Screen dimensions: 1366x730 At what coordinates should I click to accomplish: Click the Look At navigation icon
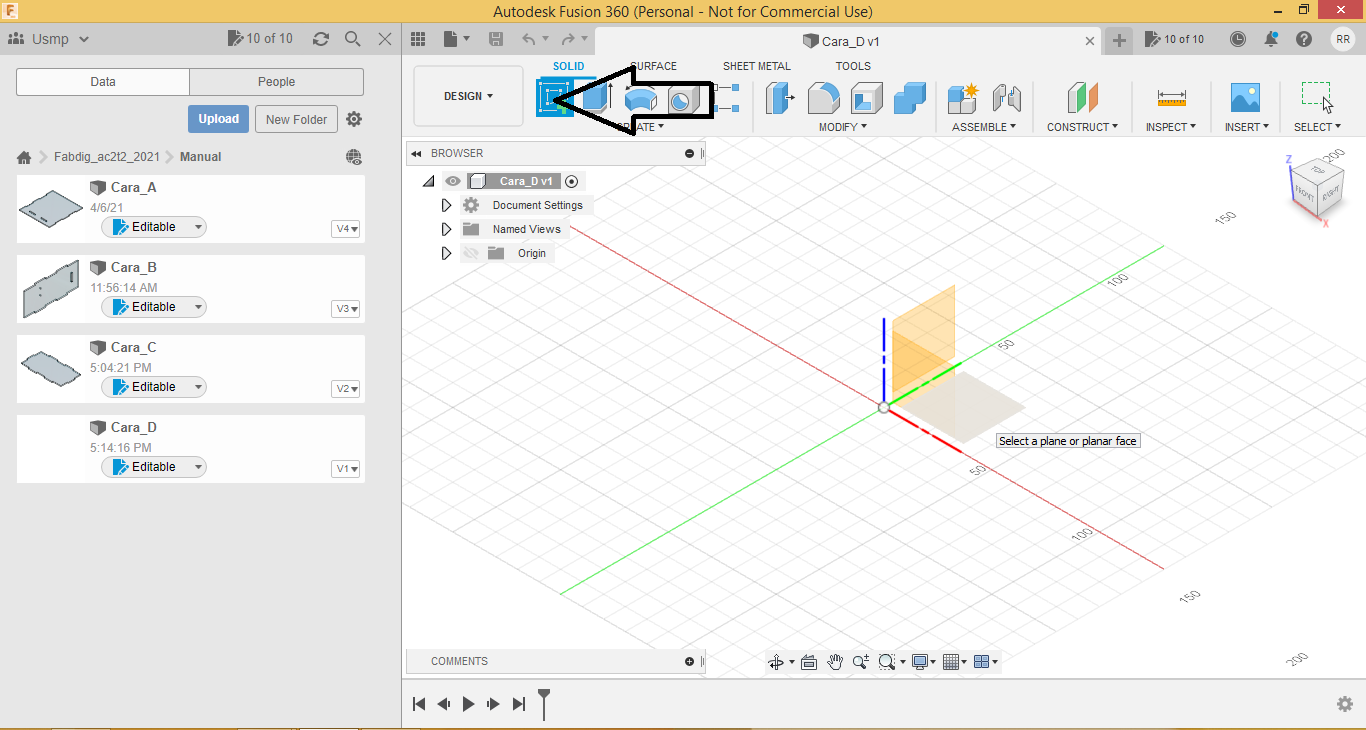[x=809, y=662]
